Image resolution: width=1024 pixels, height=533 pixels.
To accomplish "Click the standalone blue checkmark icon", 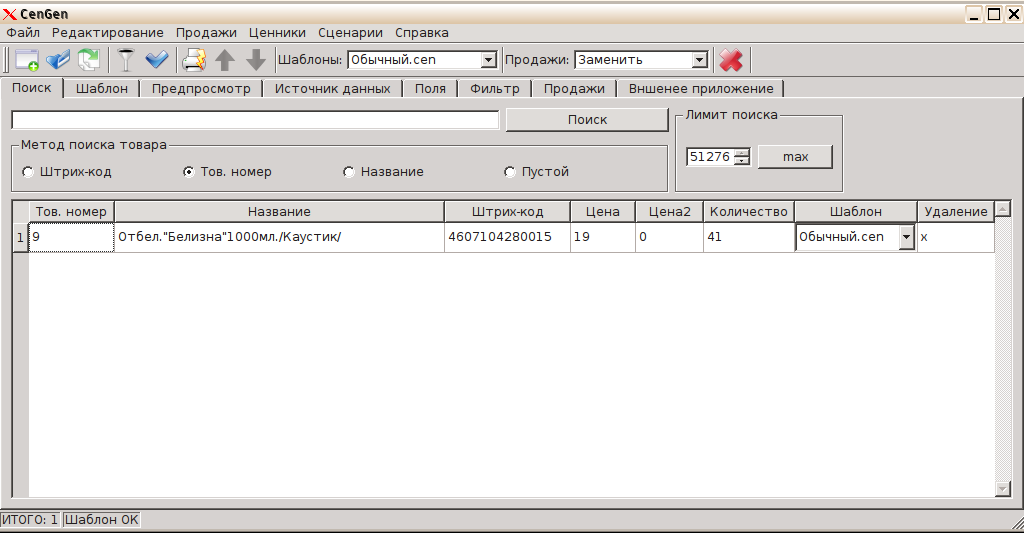I will click(157, 60).
